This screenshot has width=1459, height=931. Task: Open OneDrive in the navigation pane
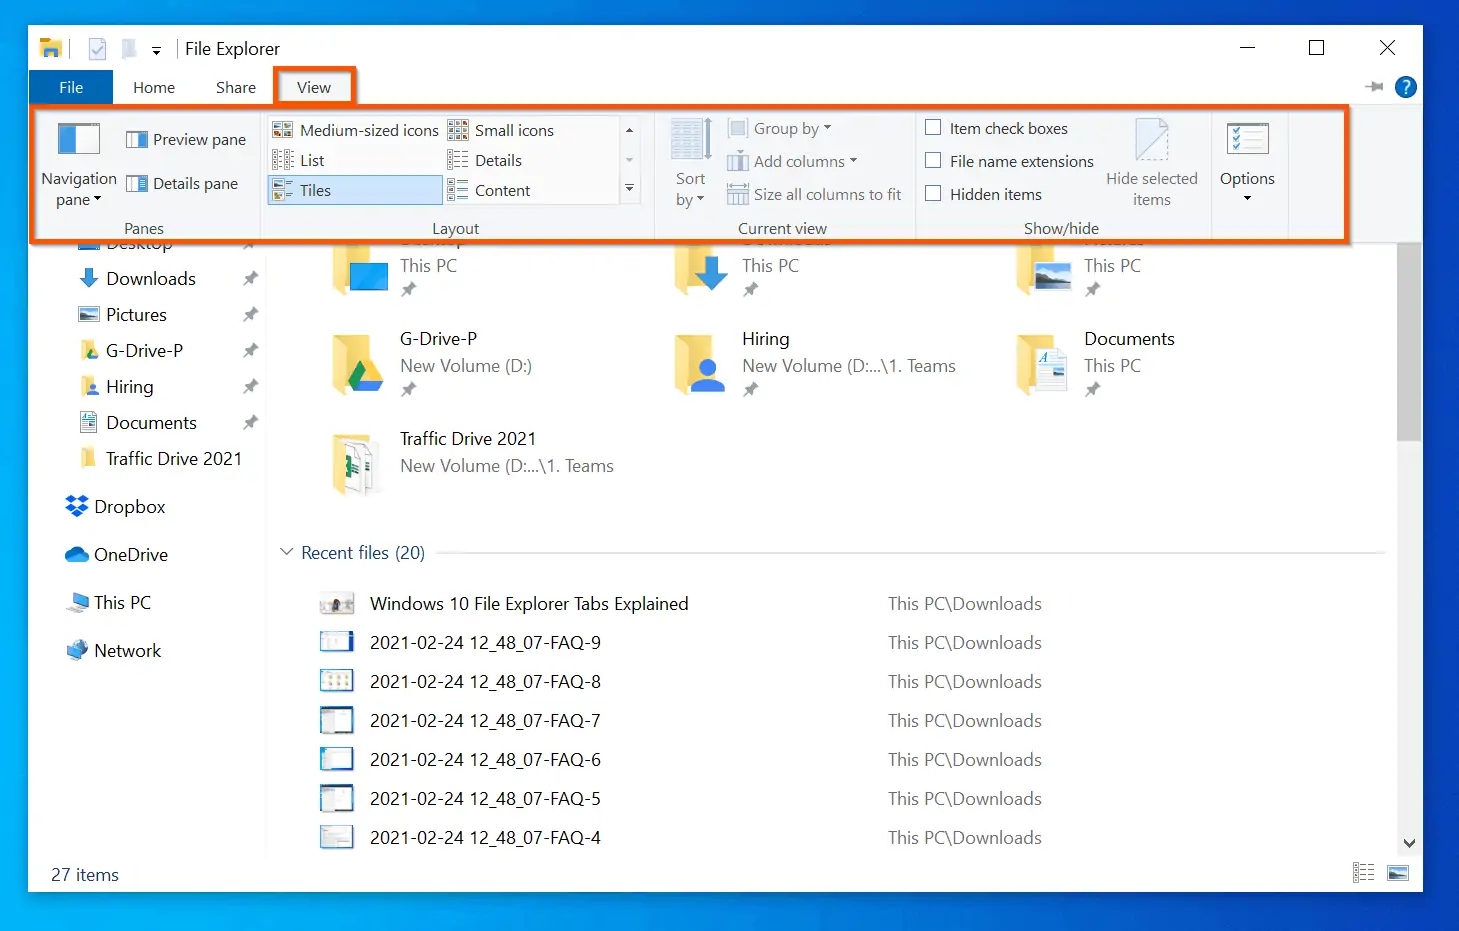pos(130,554)
